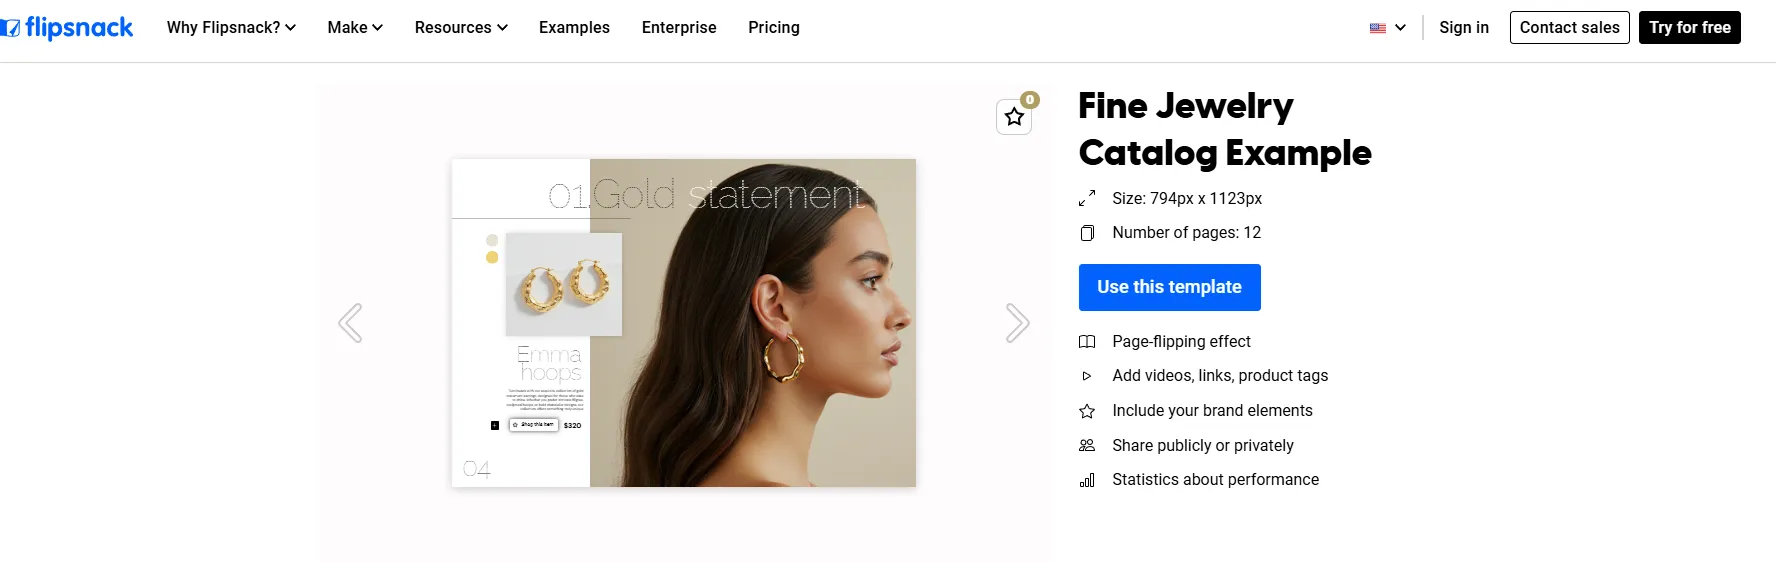
Task: Click the bar chart statistics icon
Action: point(1087,480)
